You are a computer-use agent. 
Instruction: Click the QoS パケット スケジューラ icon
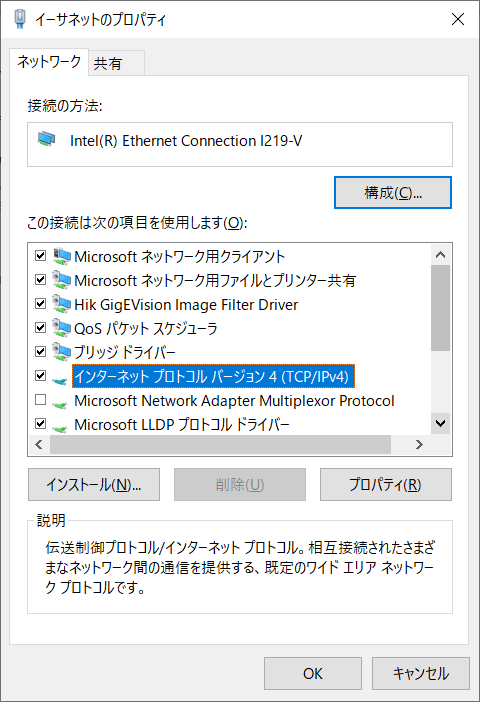pyautogui.click(x=62, y=328)
